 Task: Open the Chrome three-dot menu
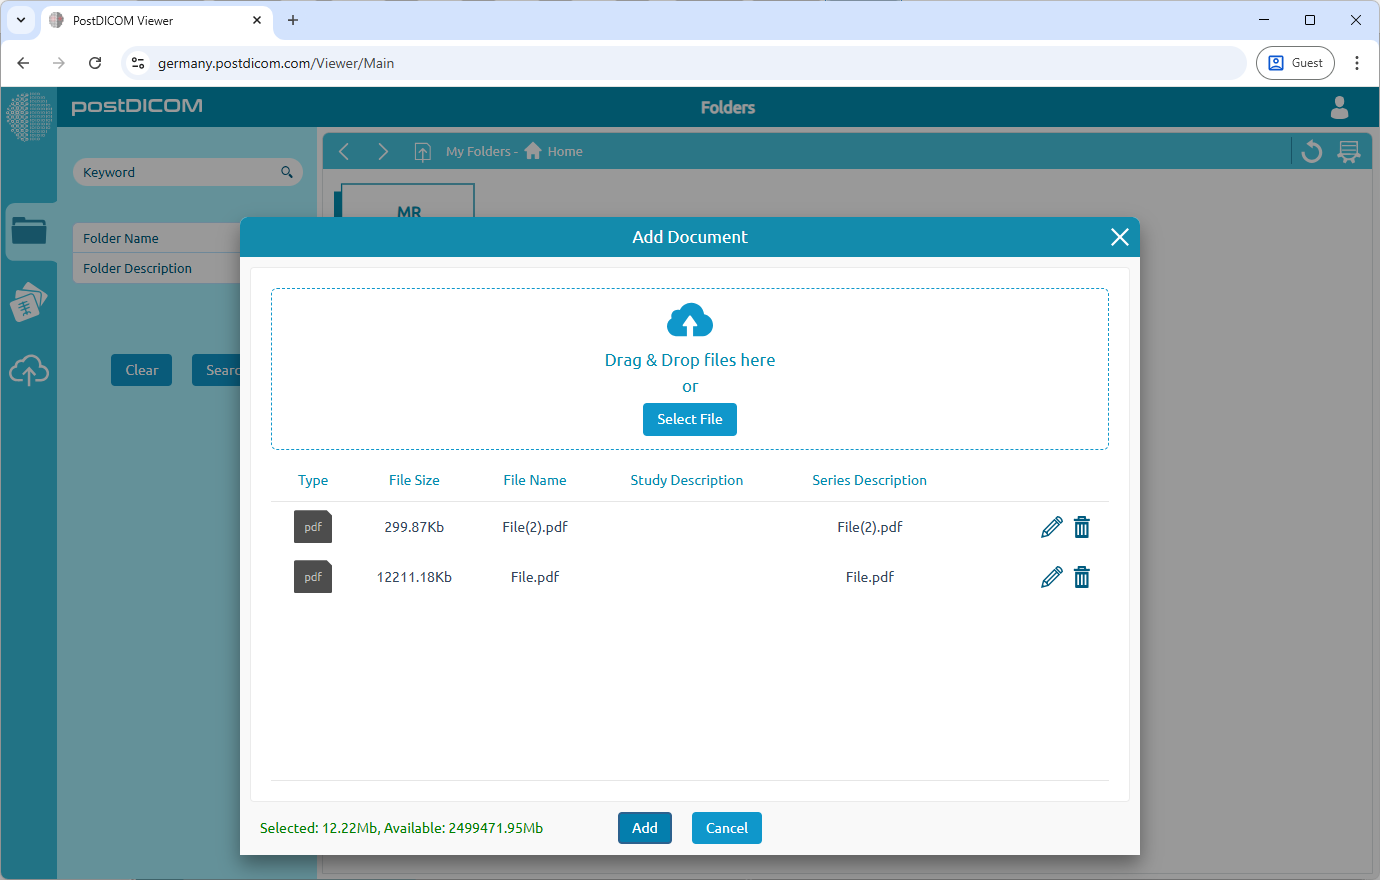pos(1357,63)
